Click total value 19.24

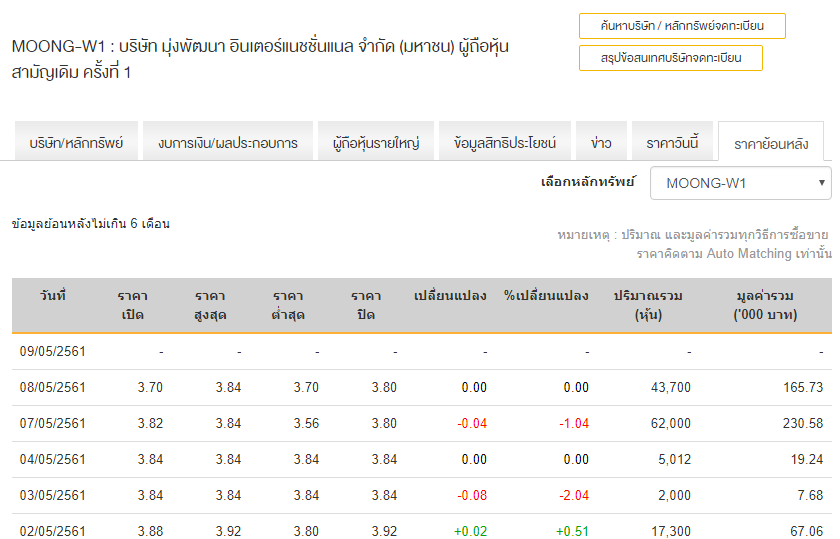807,459
